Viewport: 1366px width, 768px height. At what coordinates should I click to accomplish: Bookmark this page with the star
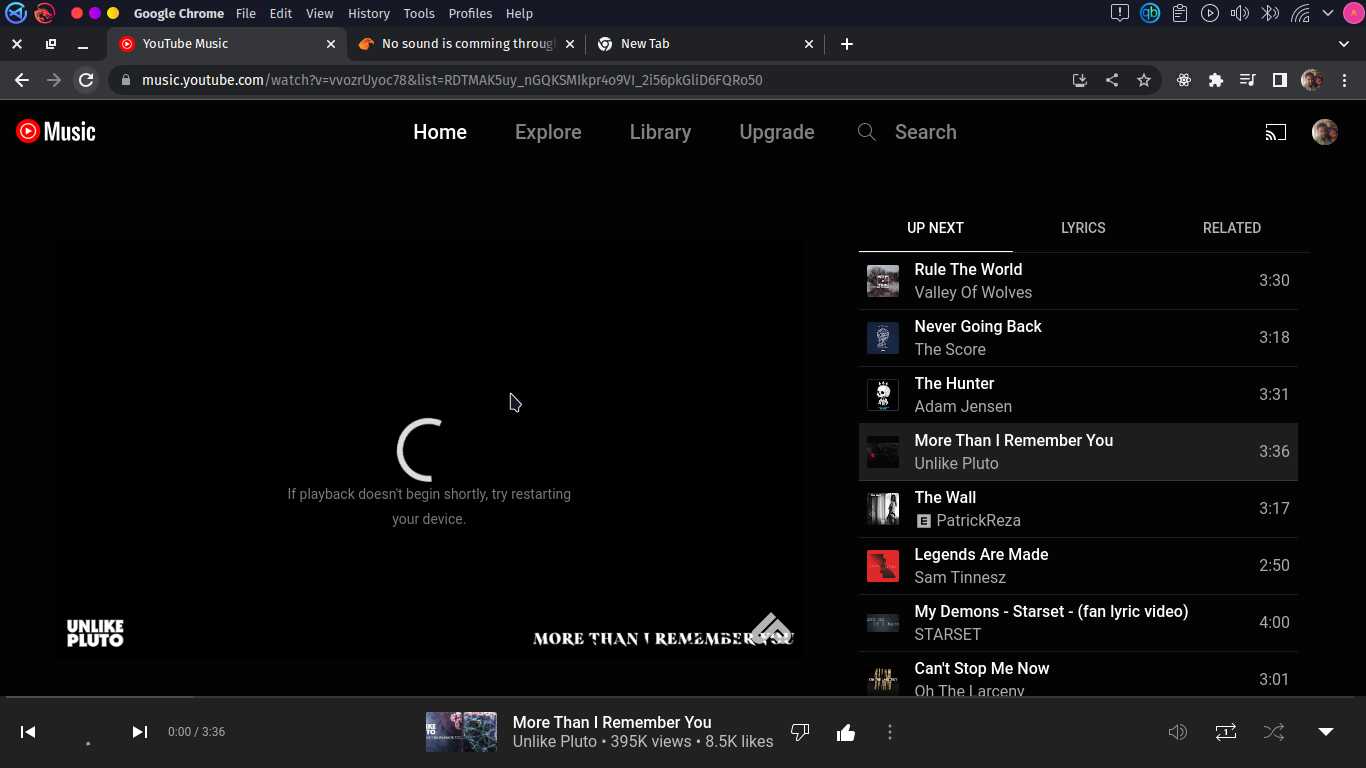1144,80
